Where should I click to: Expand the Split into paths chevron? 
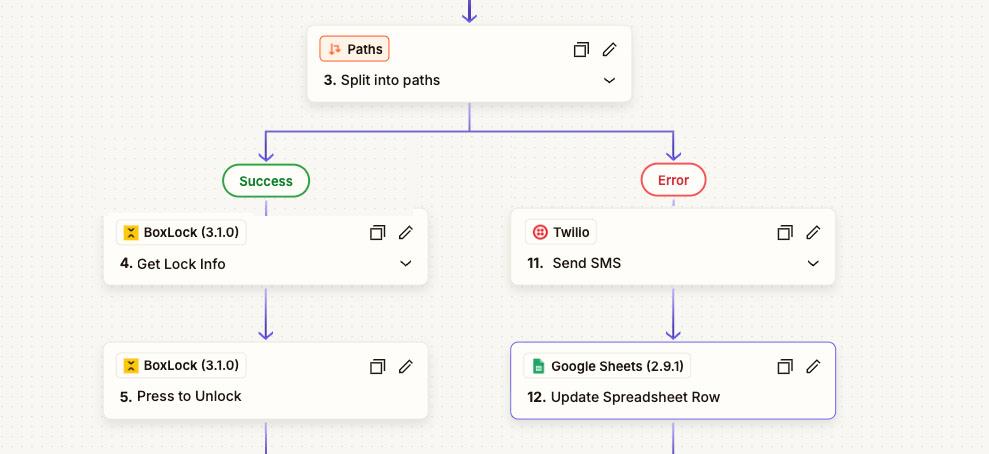[x=609, y=80]
